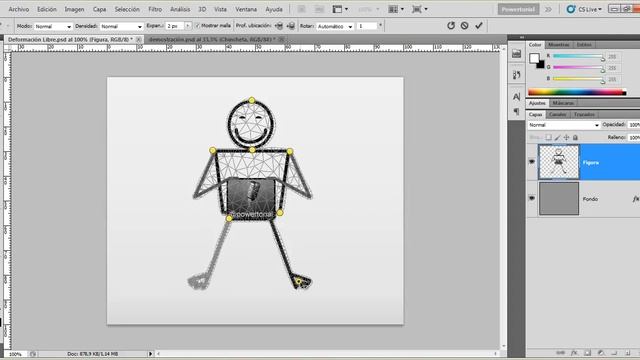Toggle lock all padlock icon
The width and height of the screenshot is (640, 360).
pos(575,138)
